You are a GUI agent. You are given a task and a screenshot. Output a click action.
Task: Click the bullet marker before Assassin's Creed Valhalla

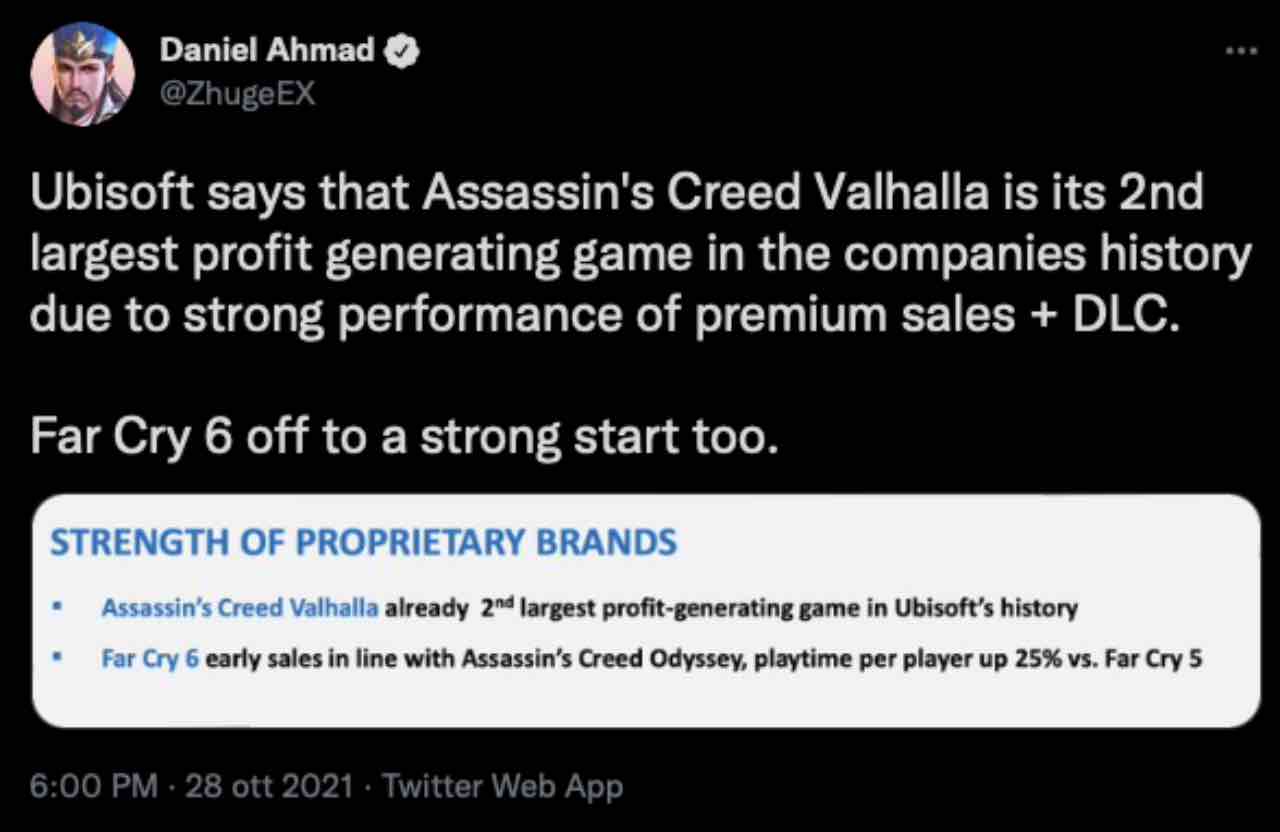coord(59,607)
